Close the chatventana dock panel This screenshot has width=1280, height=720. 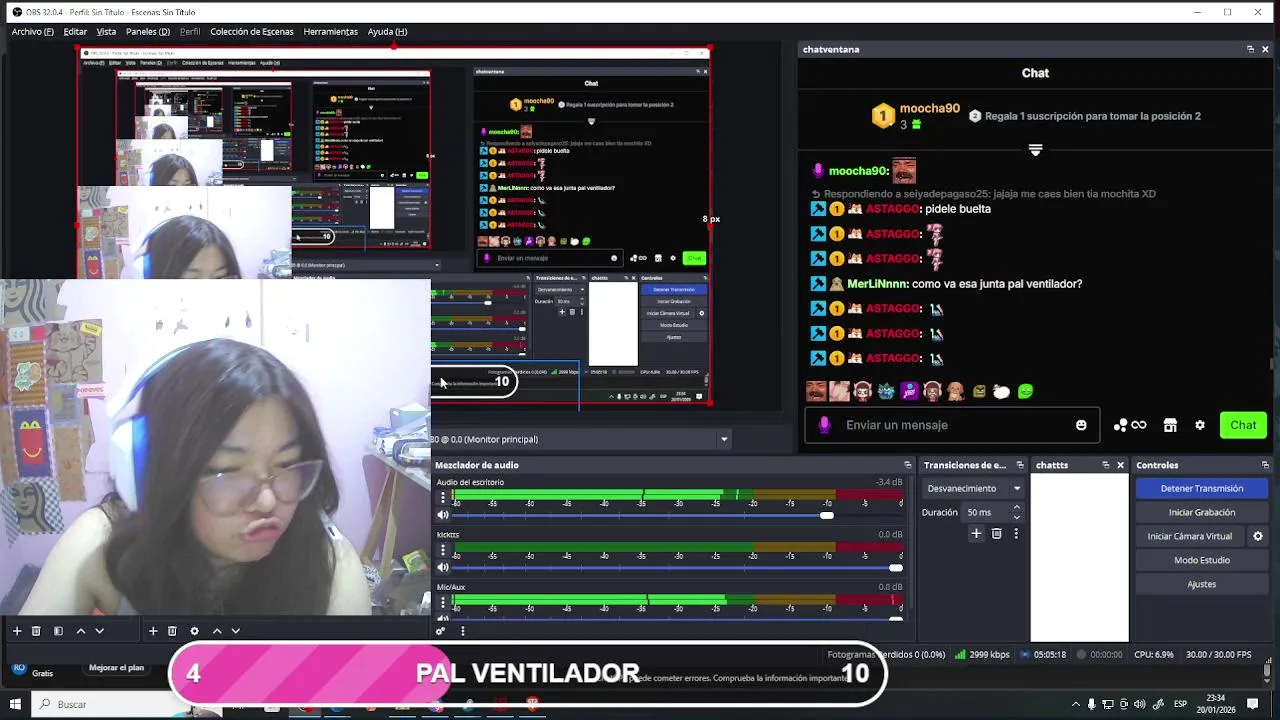click(x=1265, y=49)
